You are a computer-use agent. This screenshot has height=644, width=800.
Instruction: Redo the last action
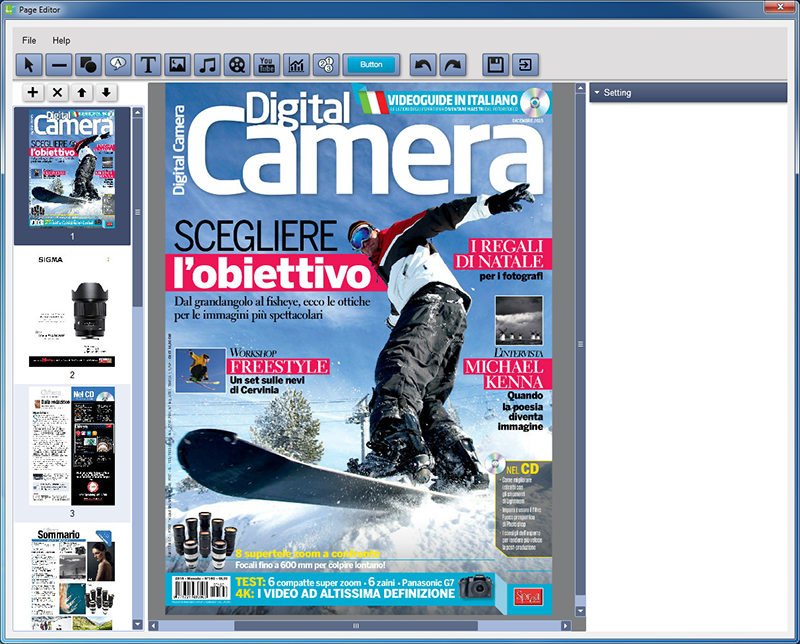tap(453, 65)
